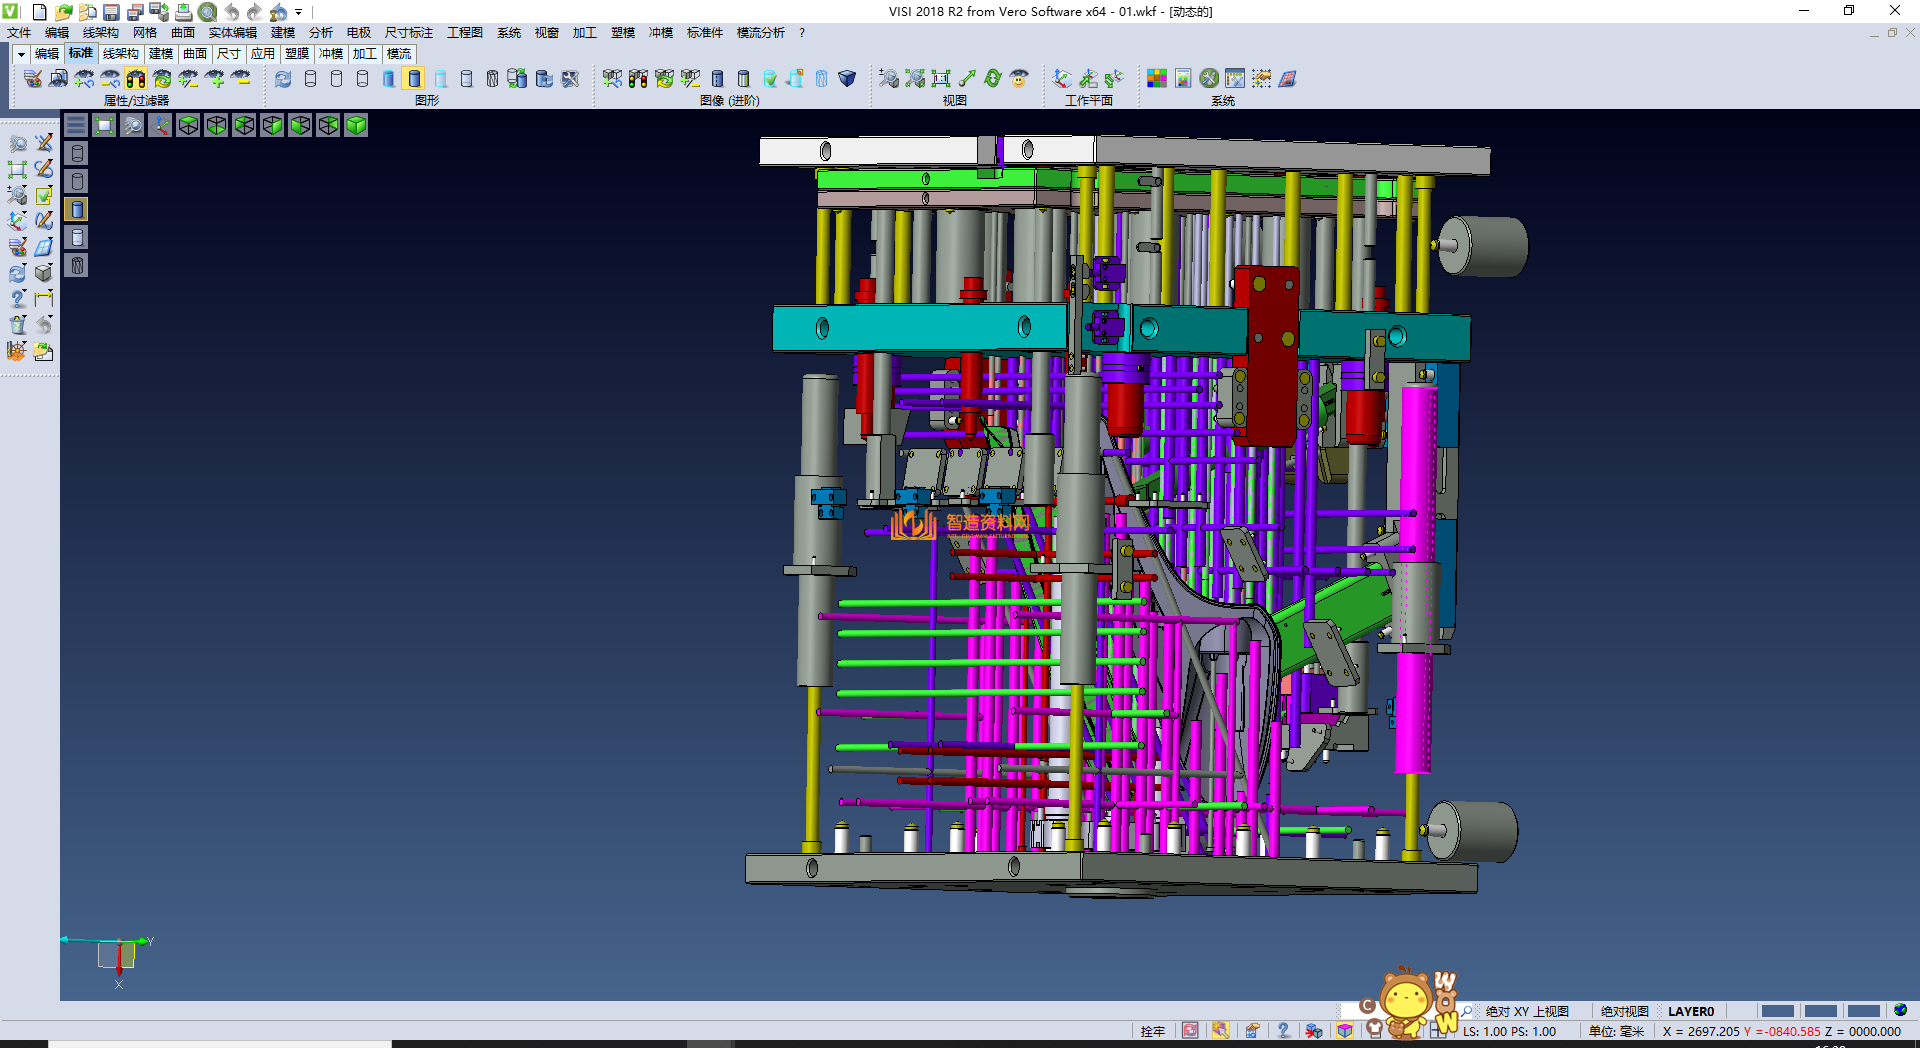Toggle the highlighted shaded cylinder display mode
The image size is (1920, 1048).
[414, 79]
